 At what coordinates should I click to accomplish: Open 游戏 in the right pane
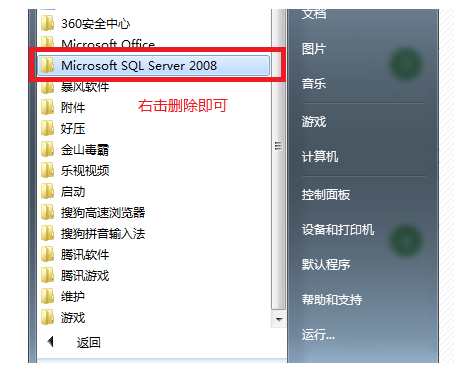[314, 121]
